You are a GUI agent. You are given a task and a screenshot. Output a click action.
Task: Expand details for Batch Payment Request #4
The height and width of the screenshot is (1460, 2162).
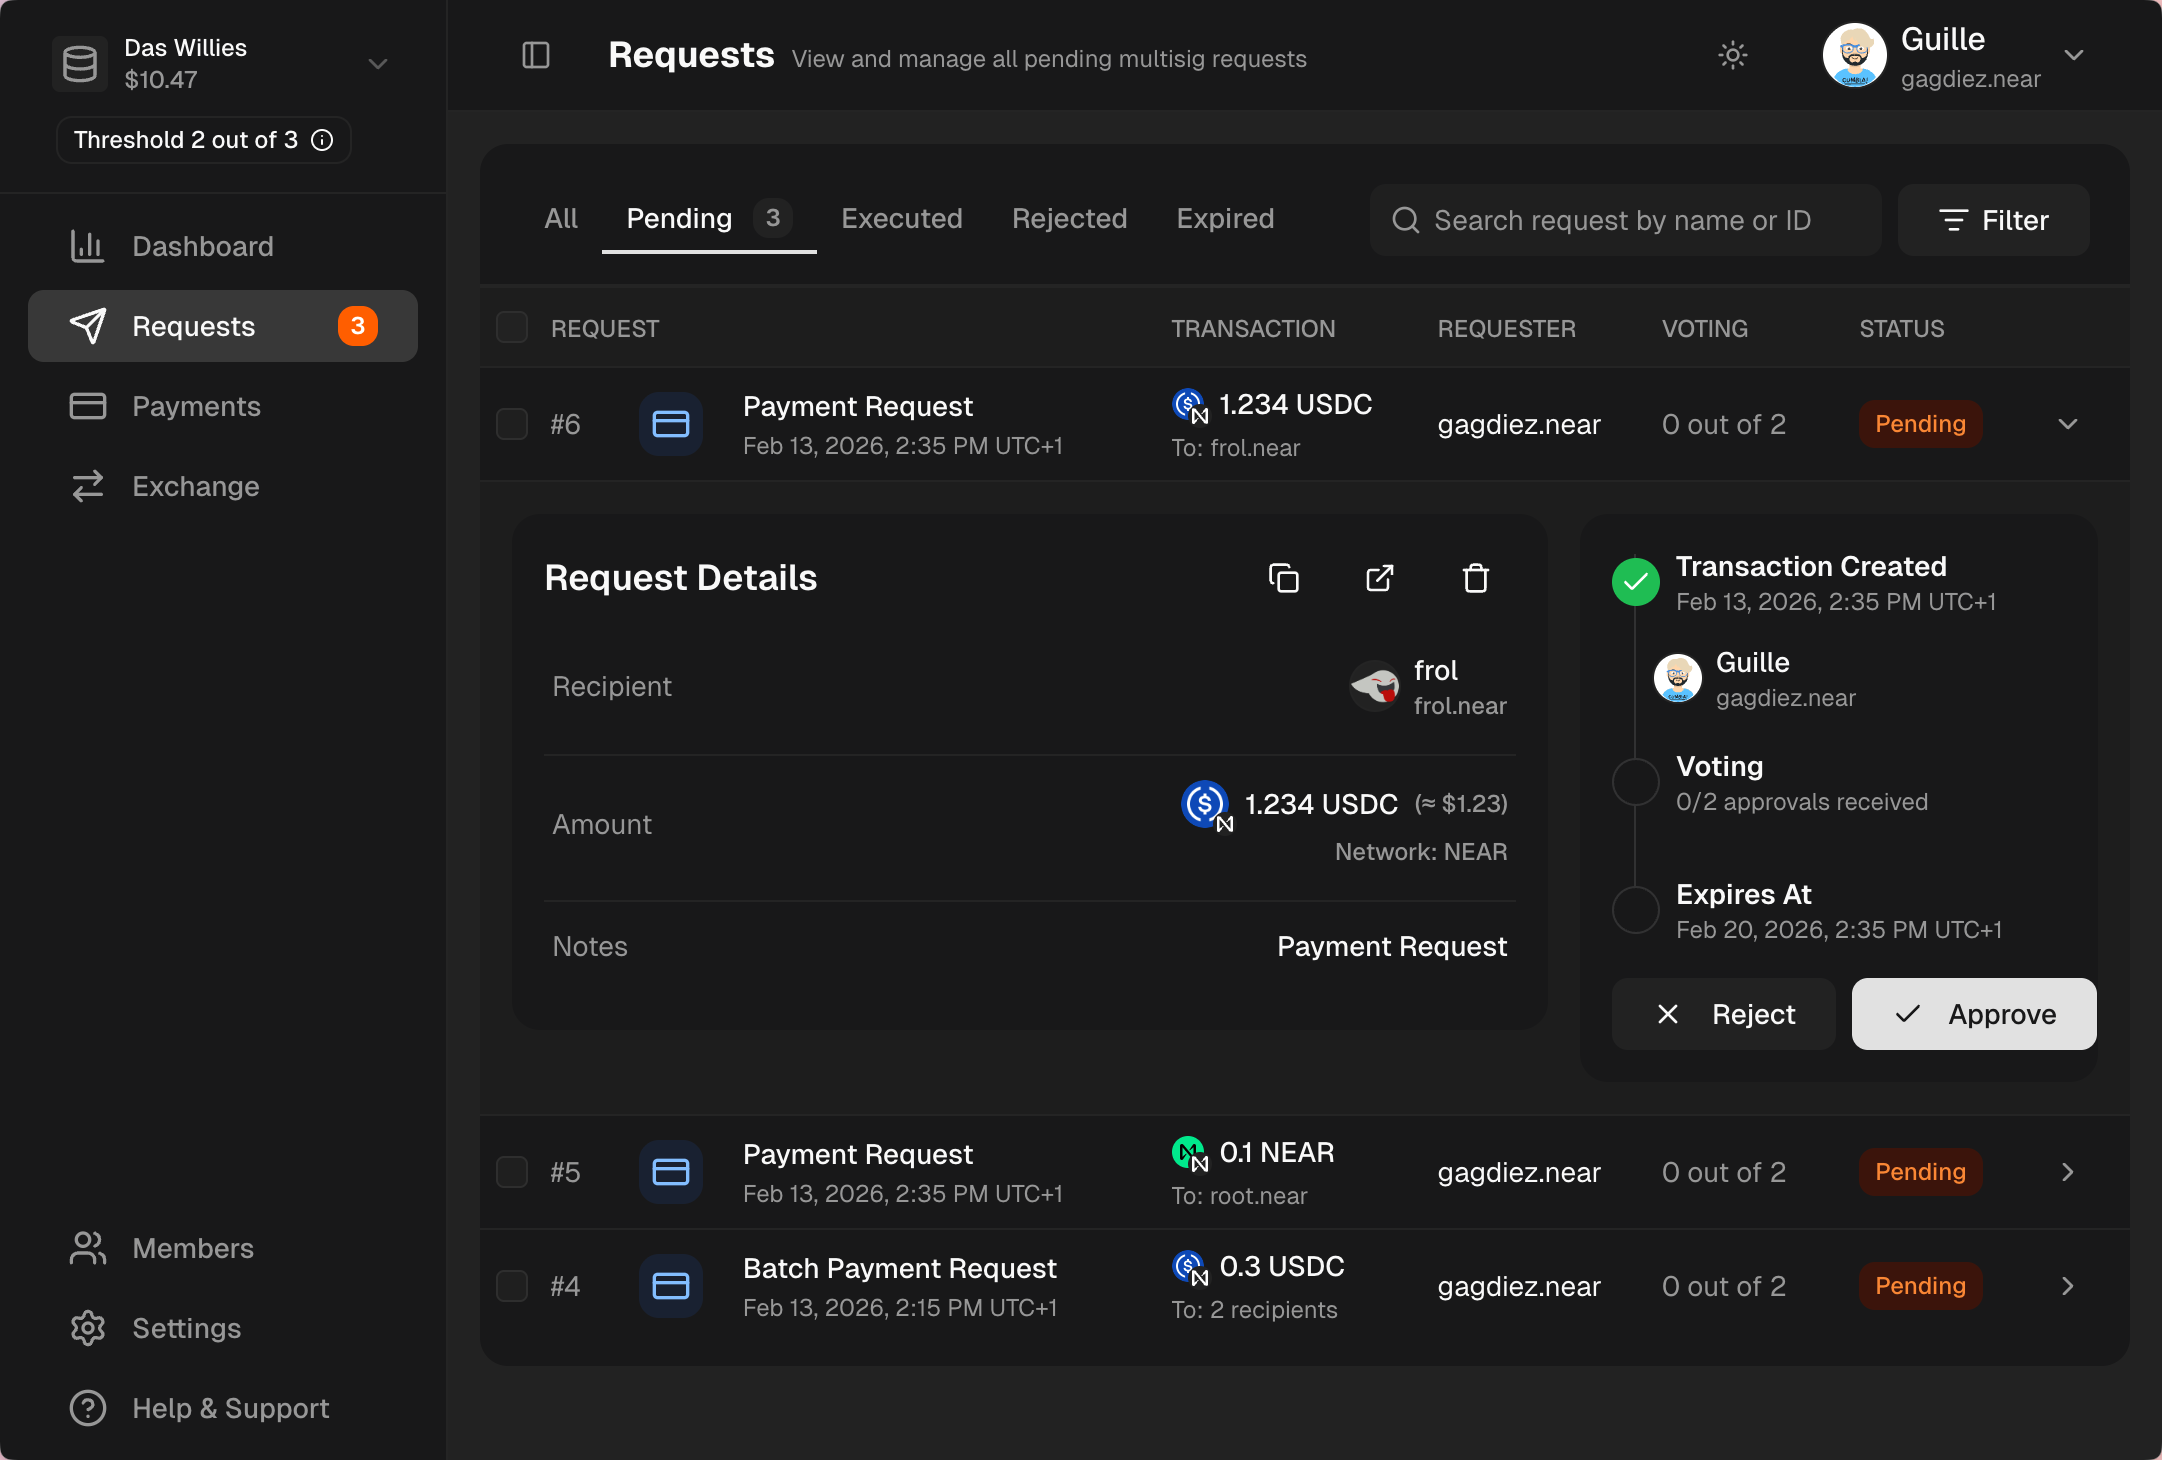pos(2066,1286)
